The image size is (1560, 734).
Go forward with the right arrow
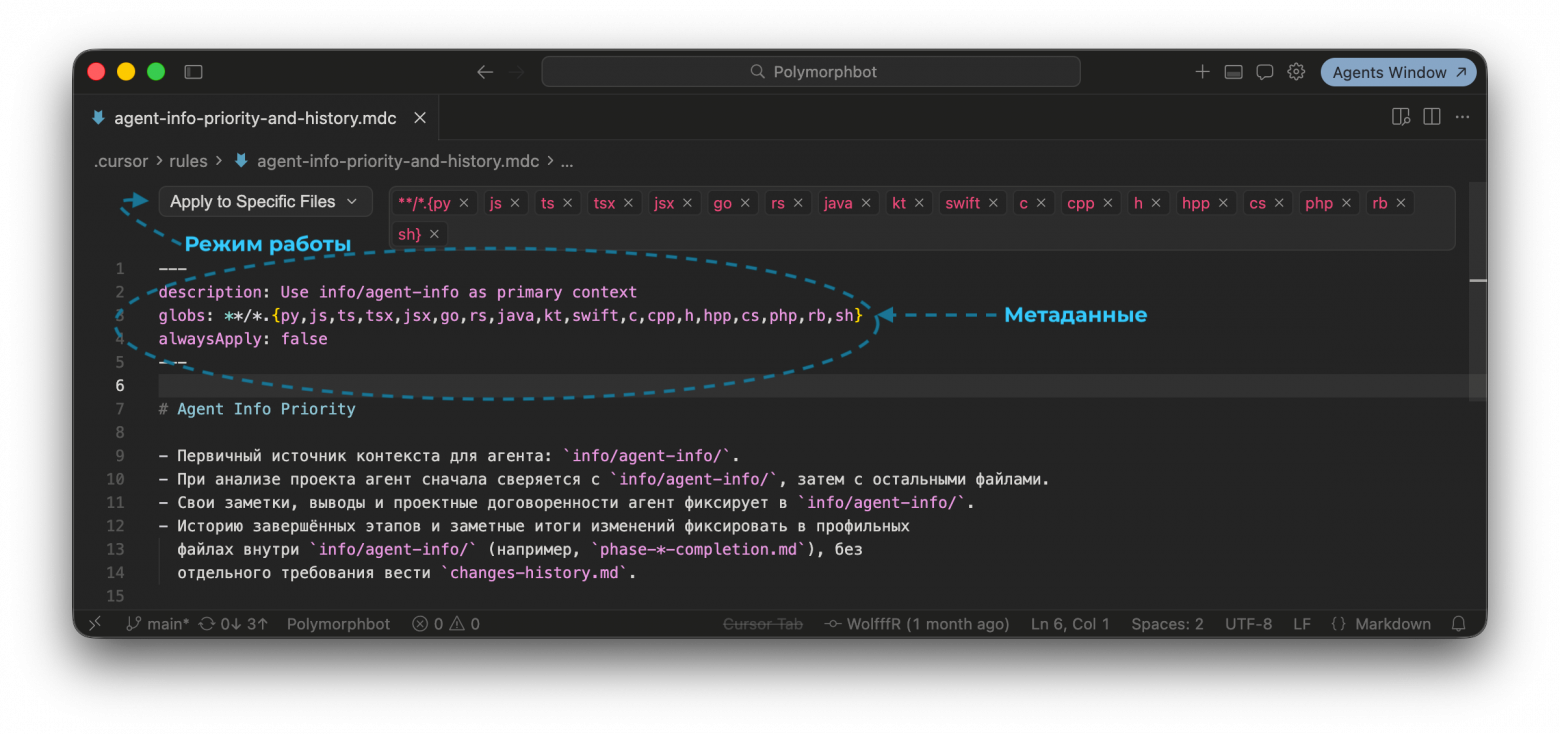516,72
